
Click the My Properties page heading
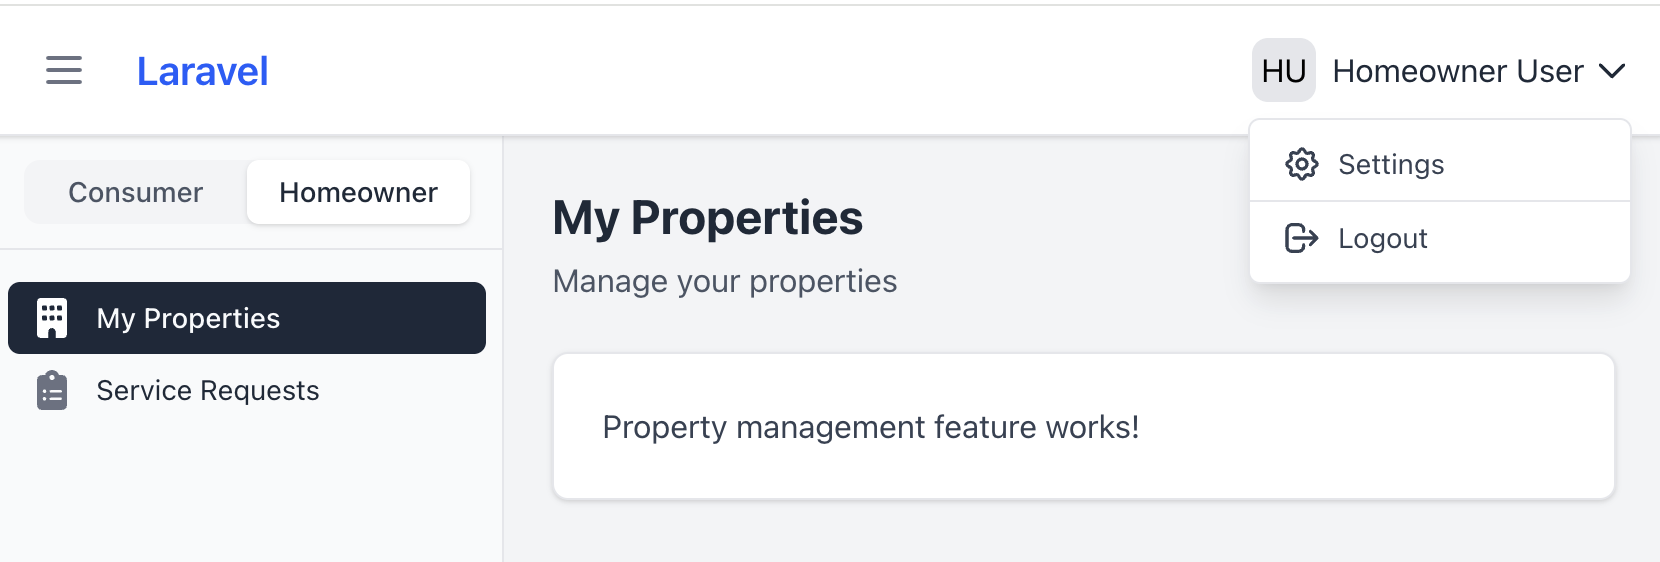coord(707,218)
